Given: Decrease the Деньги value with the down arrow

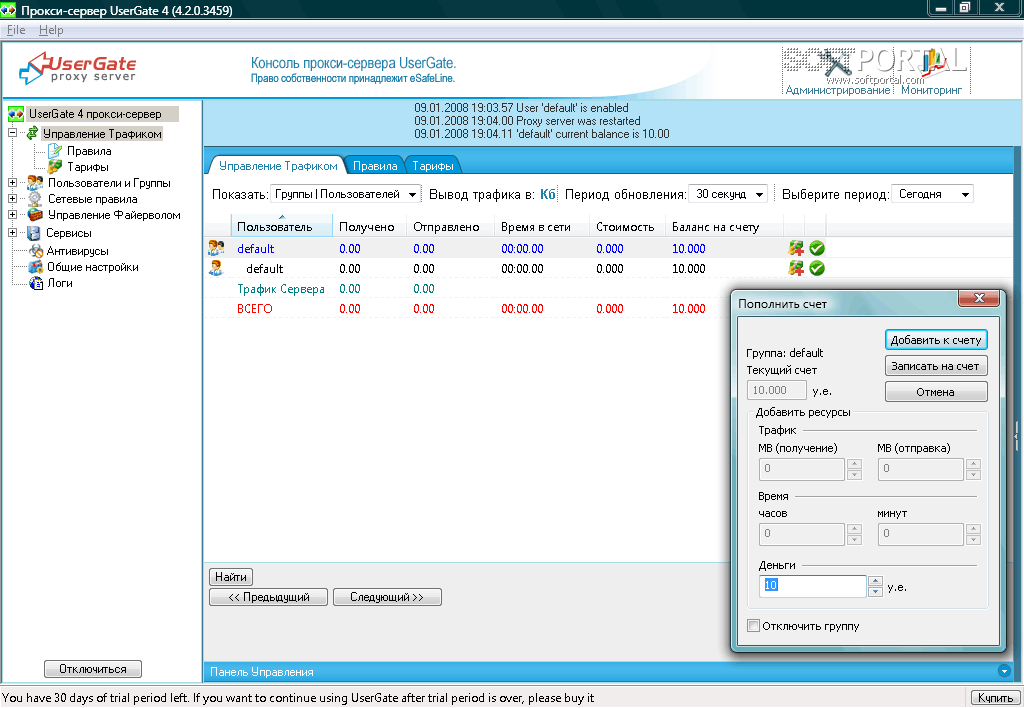Looking at the screenshot, I should [x=876, y=592].
